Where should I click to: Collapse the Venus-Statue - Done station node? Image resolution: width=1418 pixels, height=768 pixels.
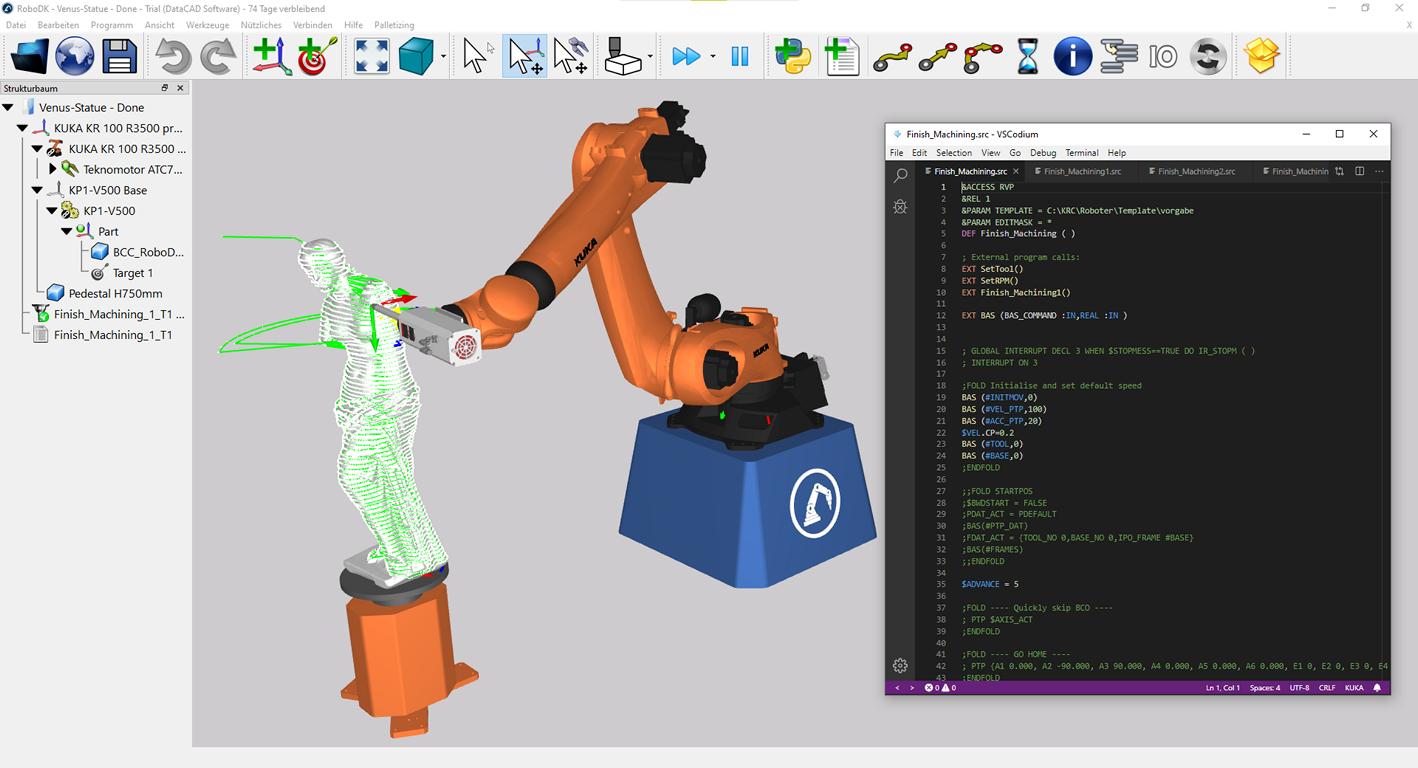coord(8,107)
